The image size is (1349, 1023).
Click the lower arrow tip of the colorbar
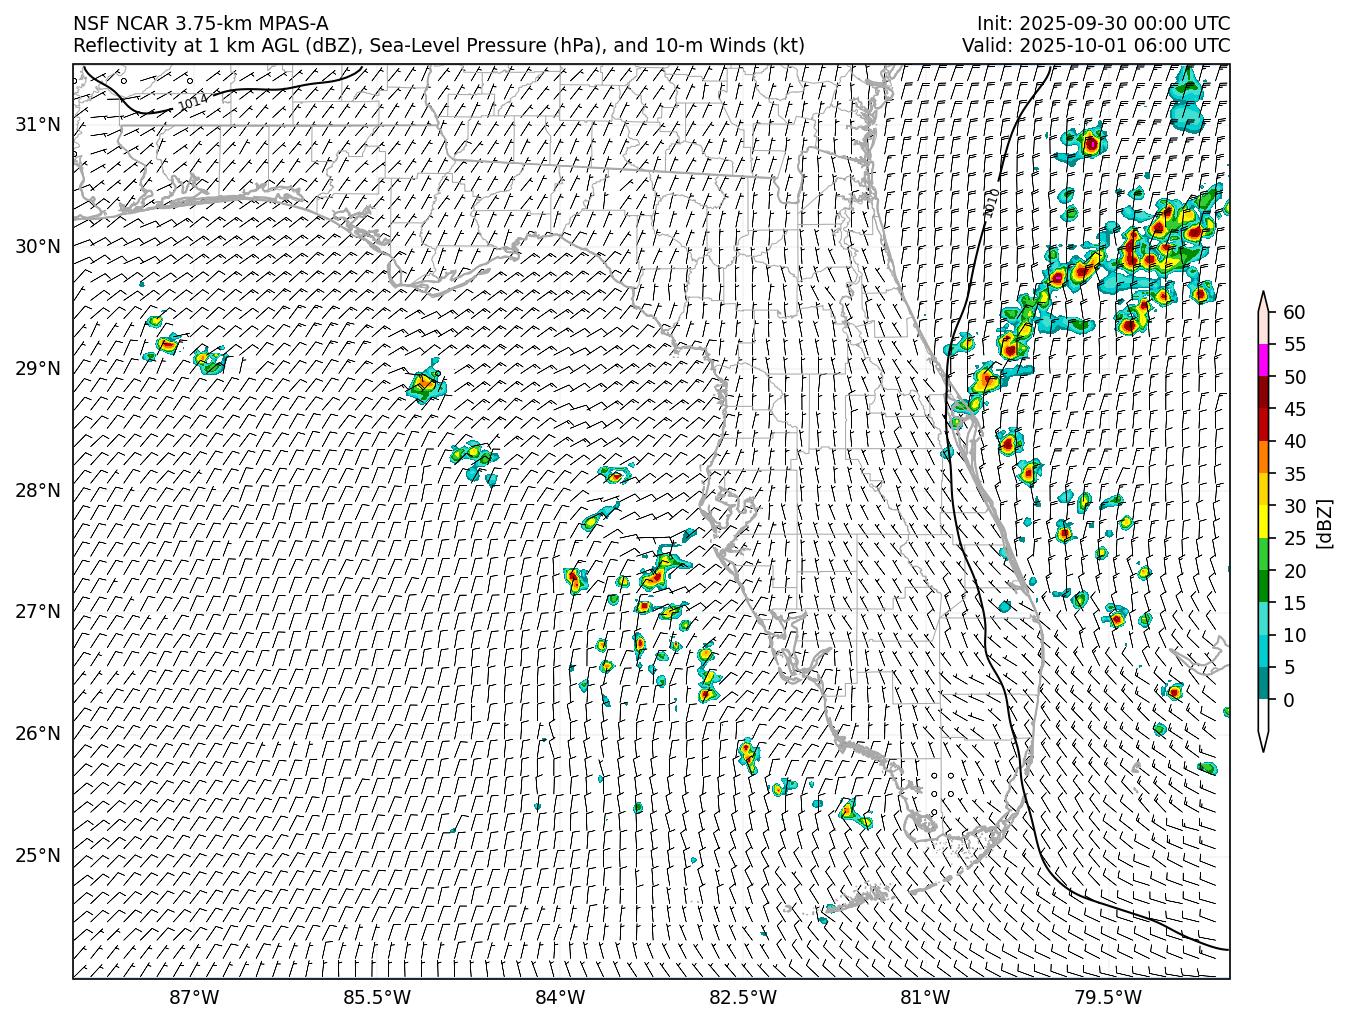tap(1263, 744)
